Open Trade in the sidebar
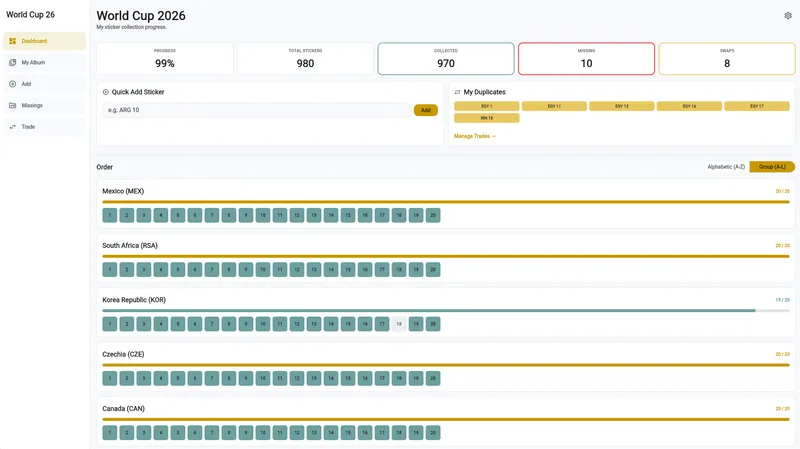Screen dimensions: 800x449 (x=44, y=127)
